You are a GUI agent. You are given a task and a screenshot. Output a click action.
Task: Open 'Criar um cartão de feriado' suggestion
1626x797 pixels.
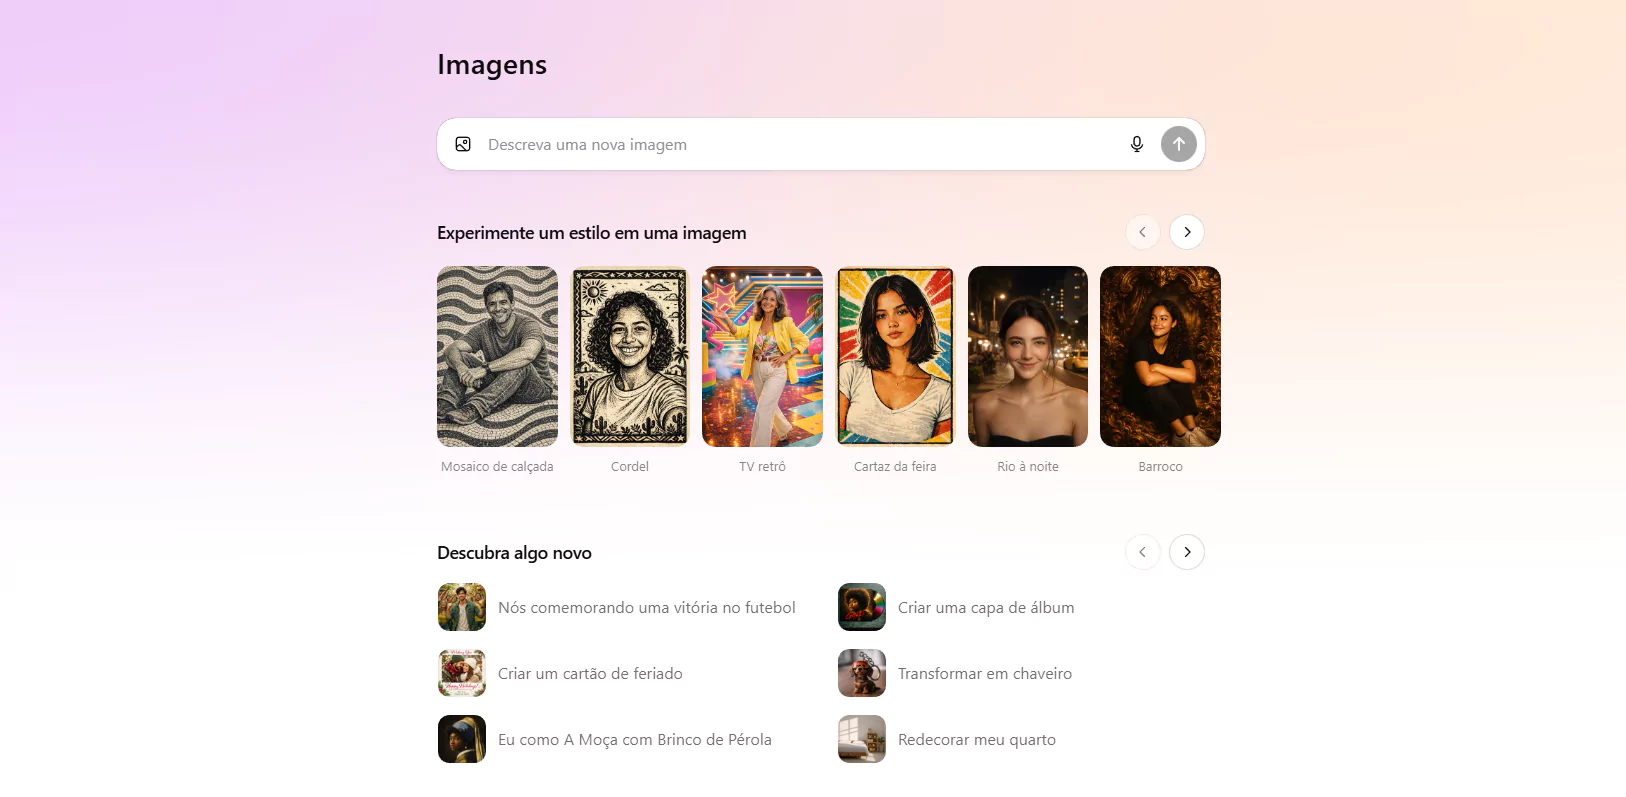coord(561,673)
